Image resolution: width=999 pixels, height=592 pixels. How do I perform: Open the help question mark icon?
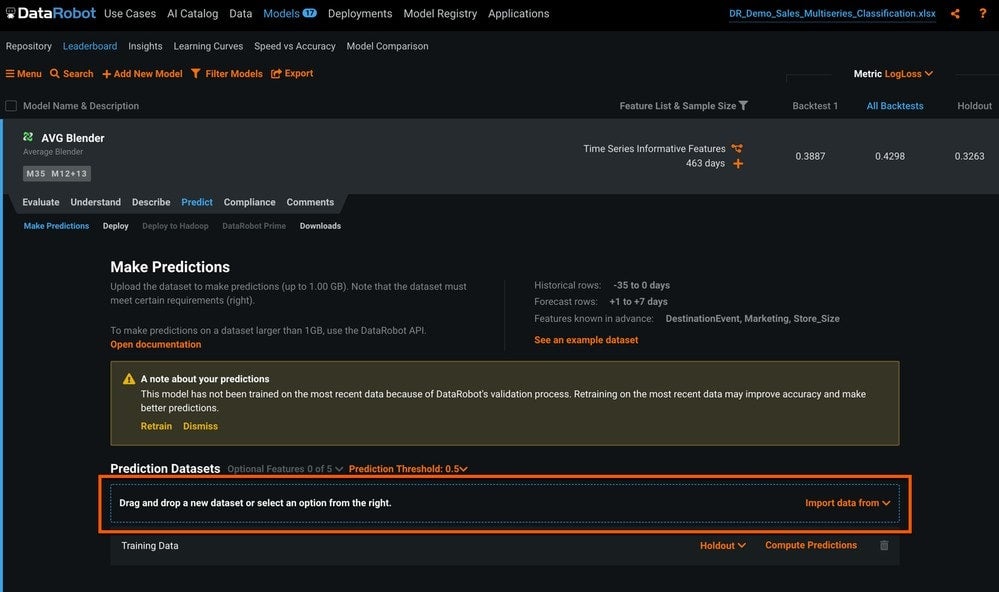tap(982, 13)
